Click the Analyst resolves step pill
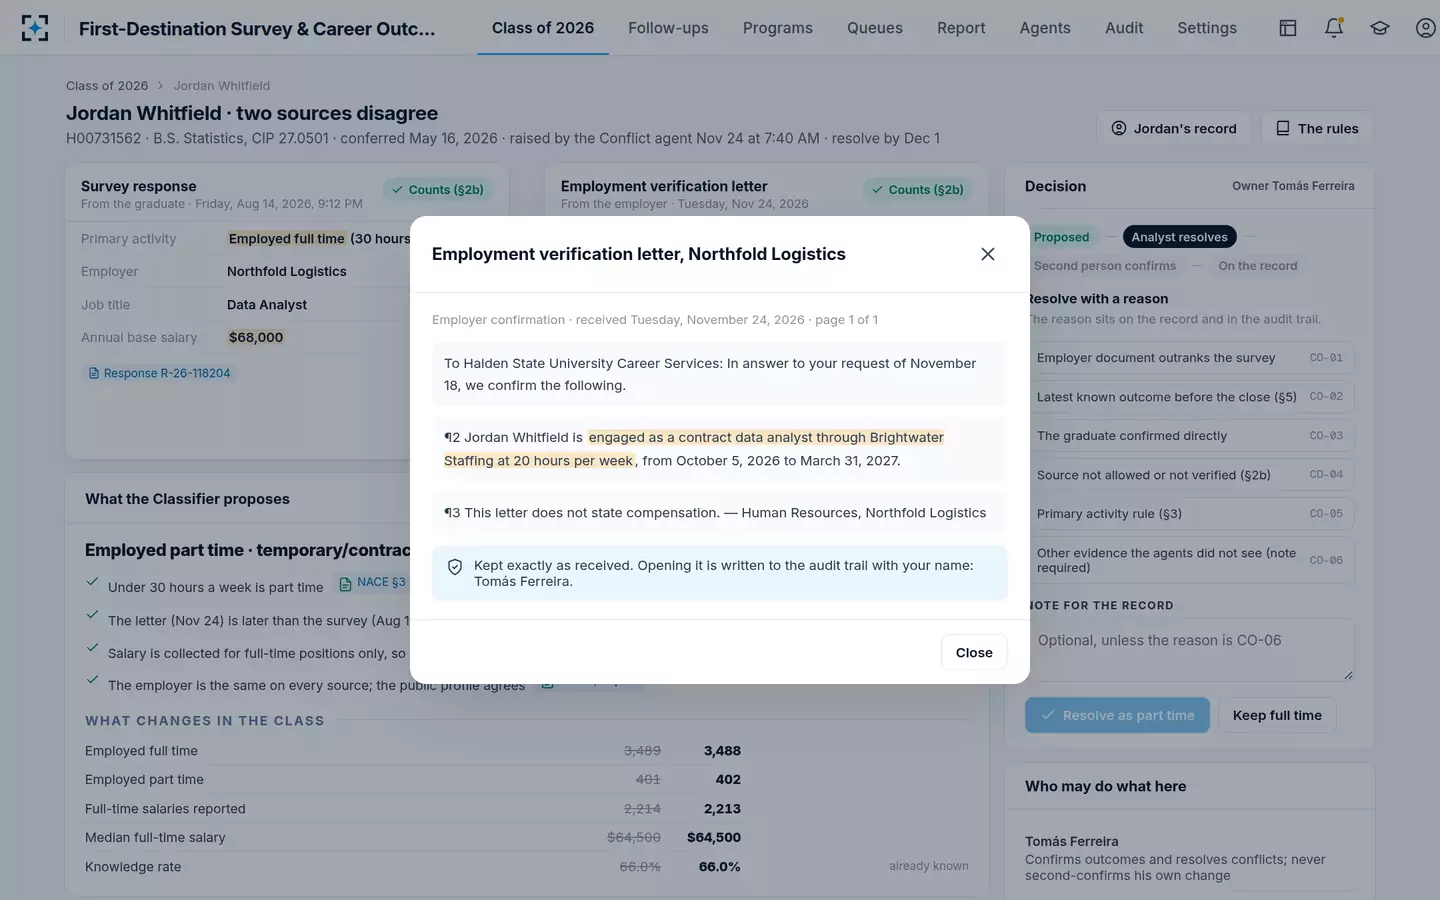Screen dimensions: 1440x900 coord(1180,237)
